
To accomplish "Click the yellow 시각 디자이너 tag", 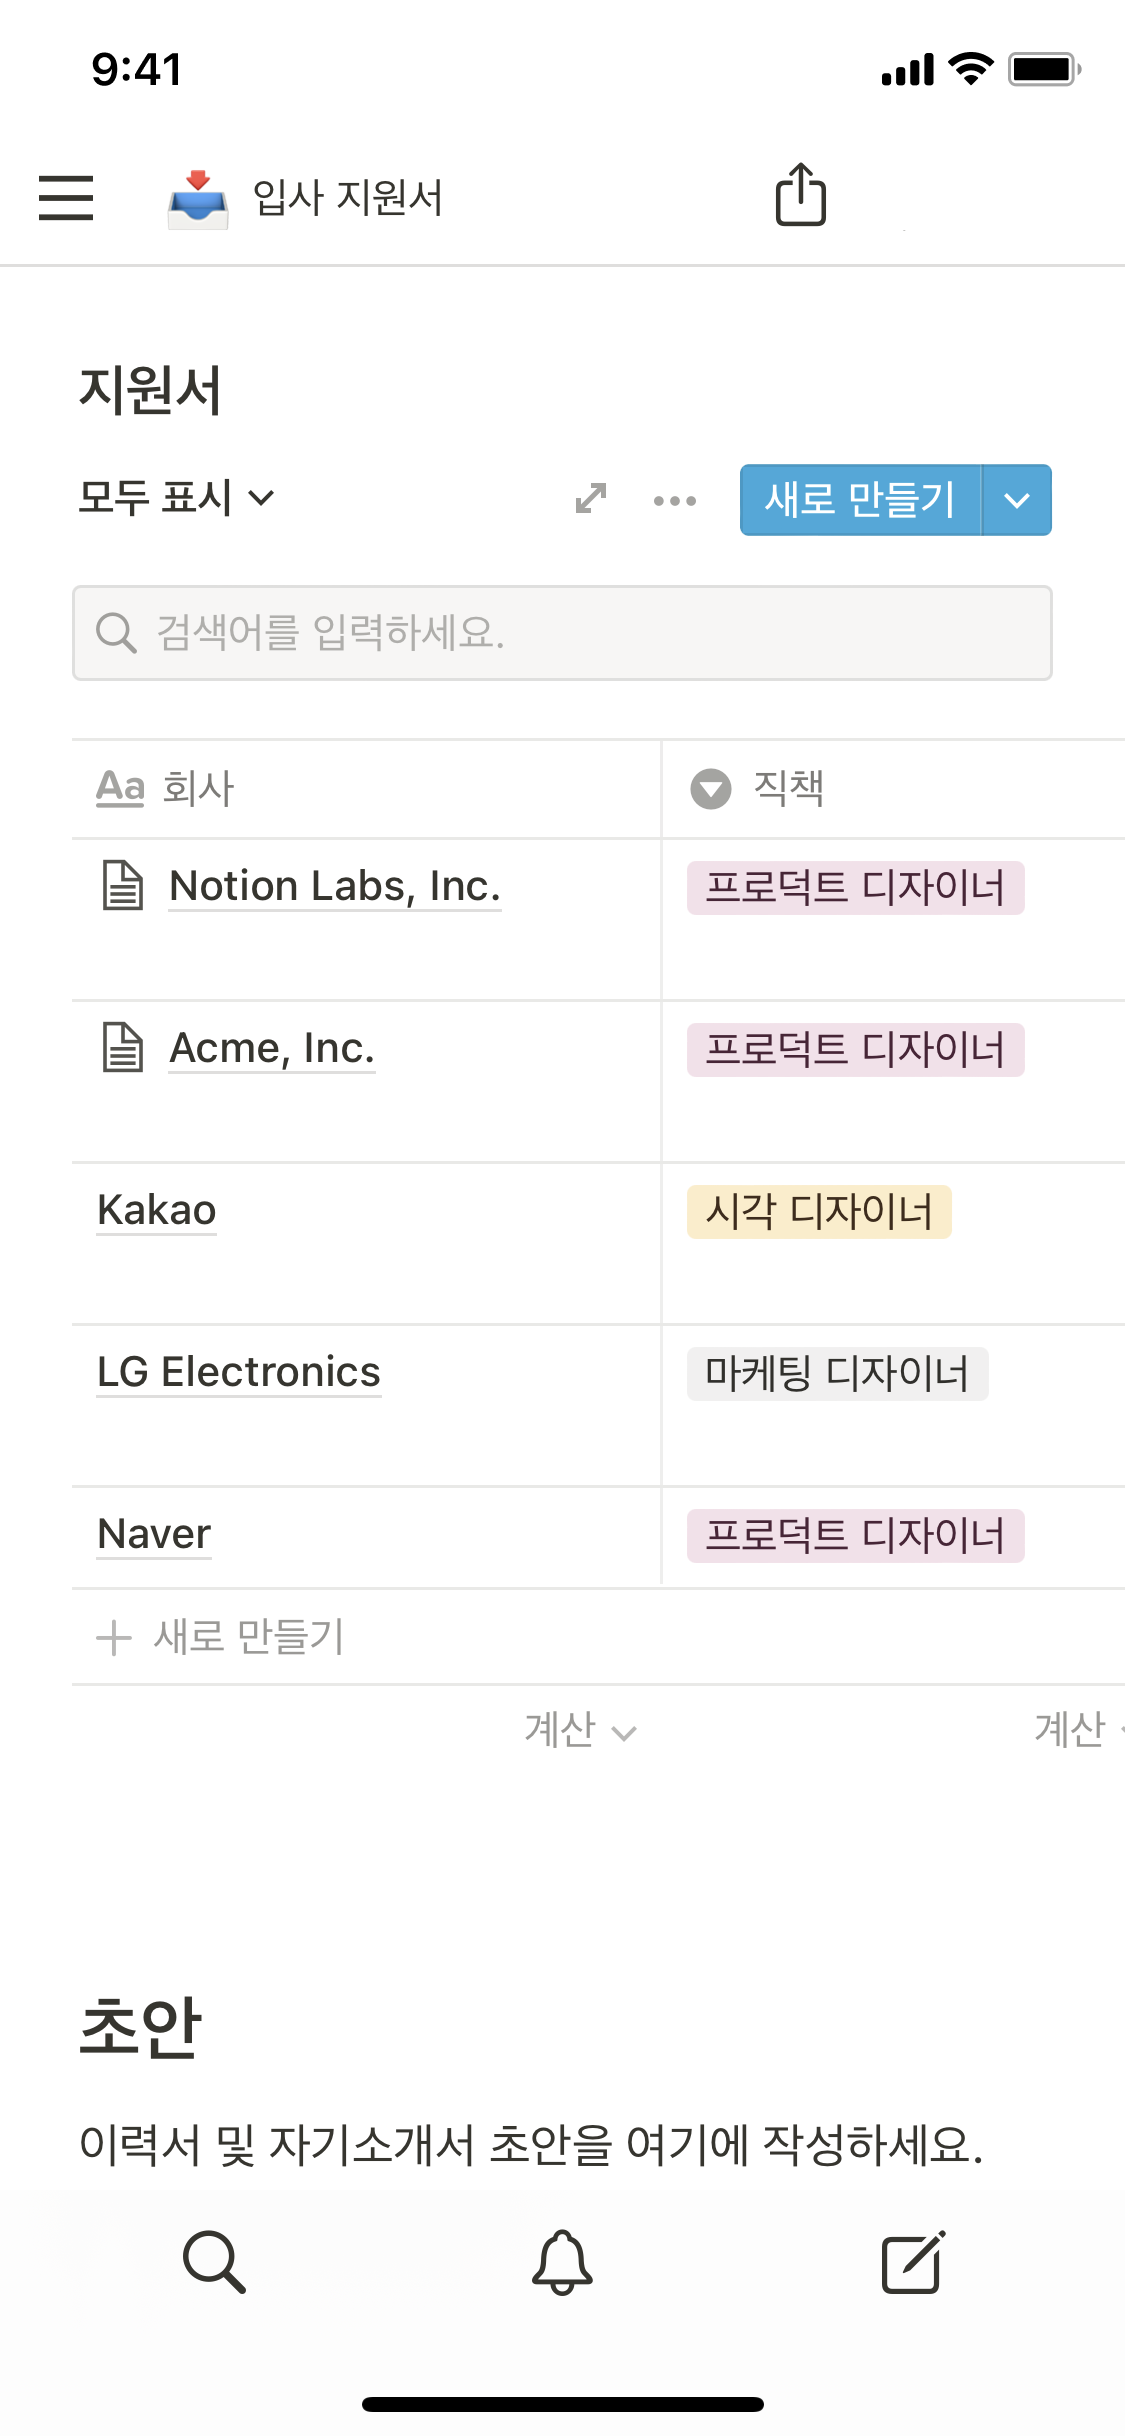I will pyautogui.click(x=819, y=1212).
